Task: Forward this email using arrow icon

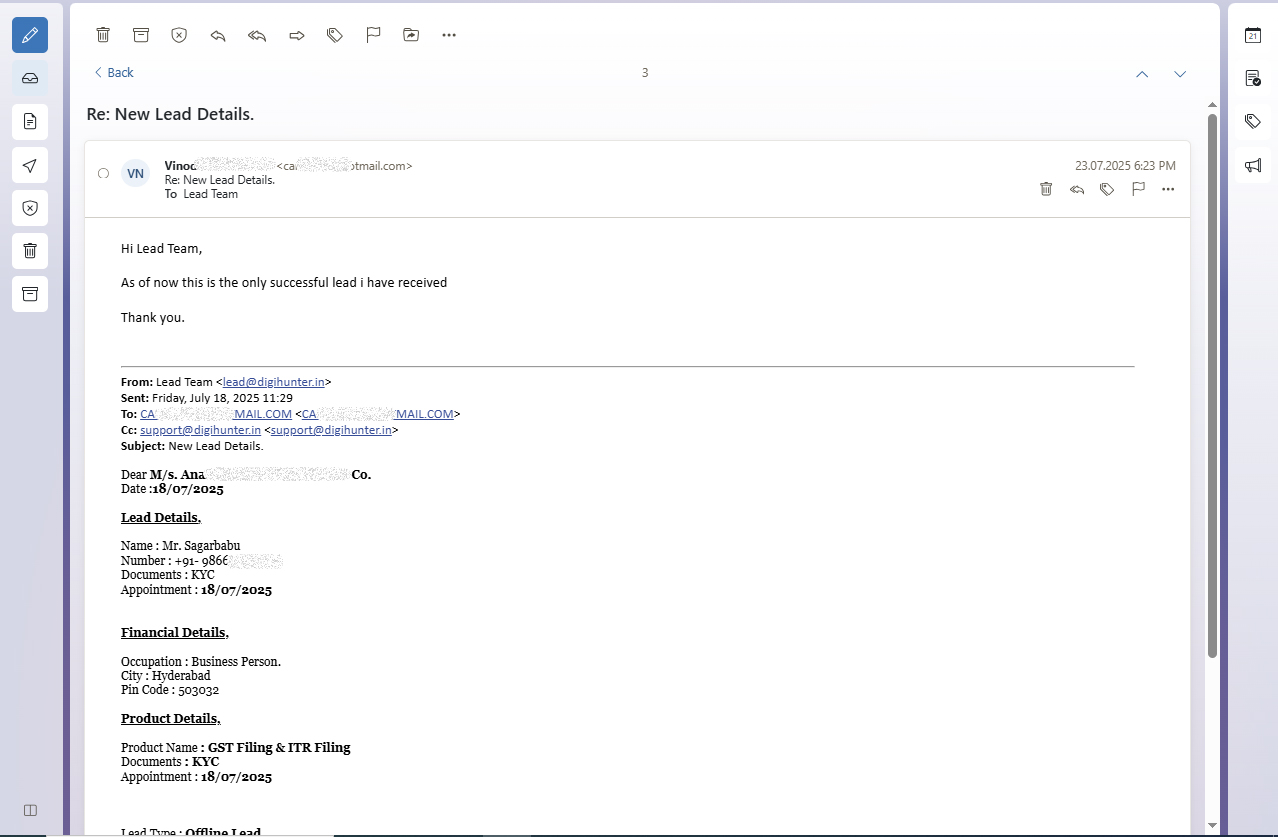Action: (296, 35)
